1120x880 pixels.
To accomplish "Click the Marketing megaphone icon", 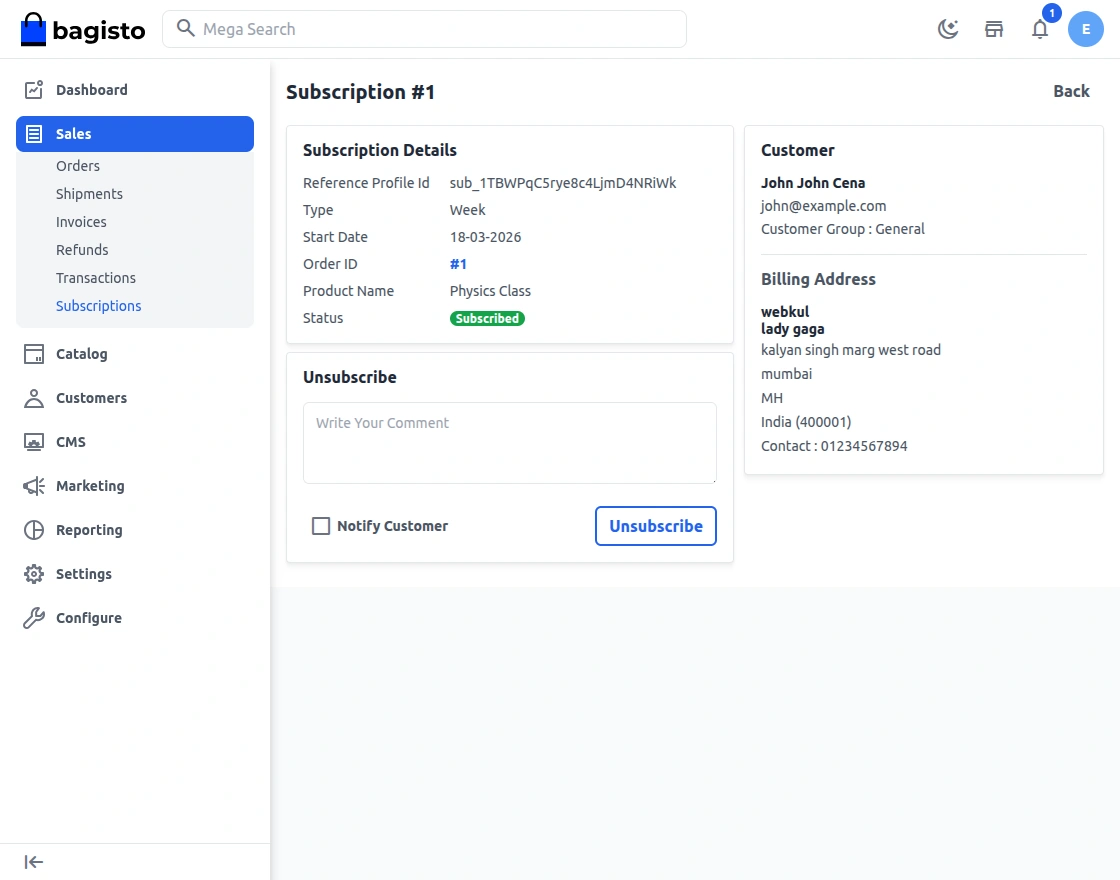I will (33, 485).
